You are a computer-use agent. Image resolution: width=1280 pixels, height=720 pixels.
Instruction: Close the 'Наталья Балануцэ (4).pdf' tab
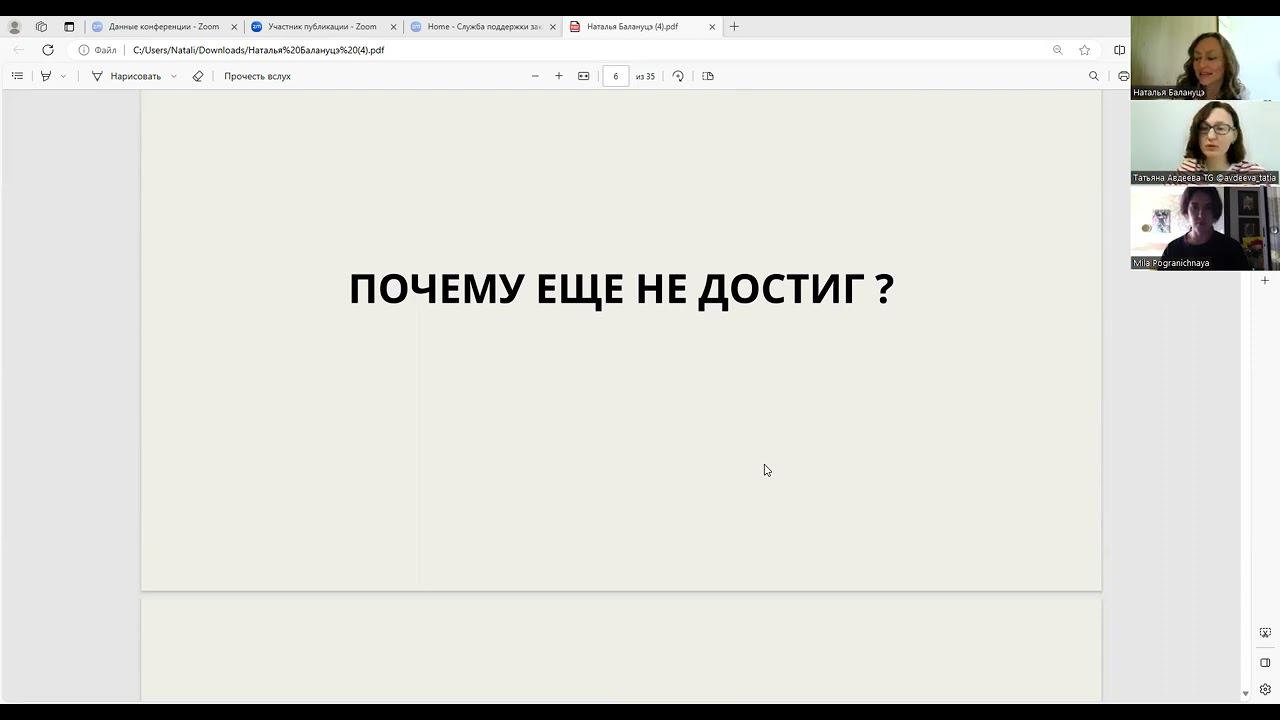712,27
